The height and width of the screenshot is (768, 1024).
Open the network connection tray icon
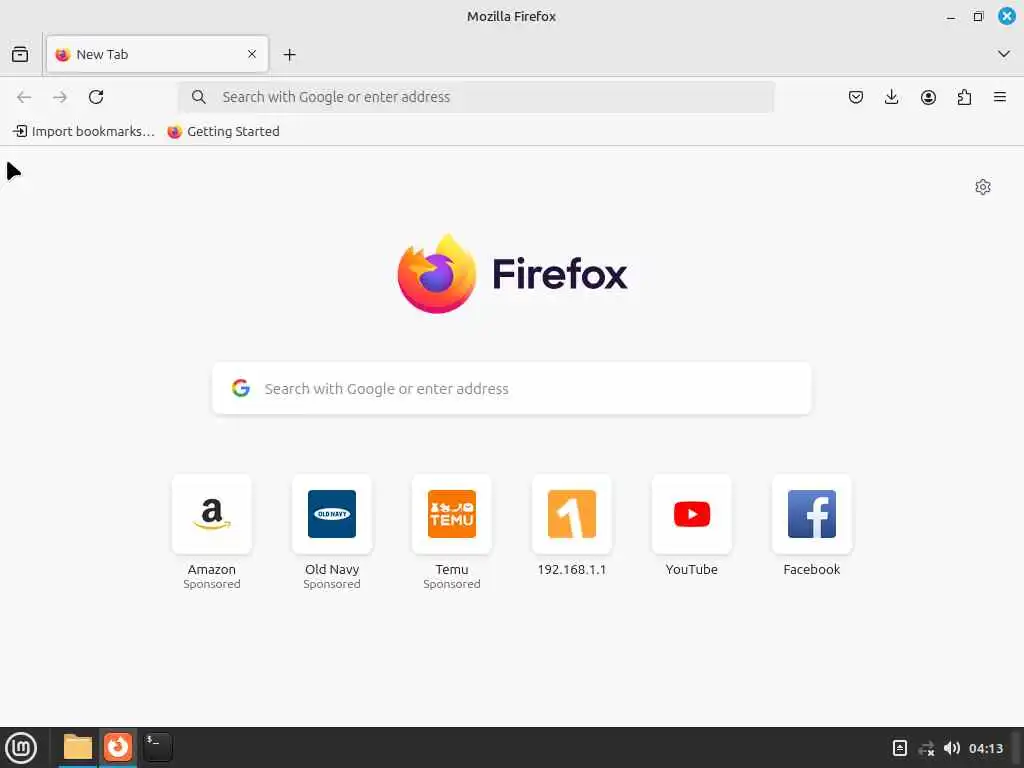[926, 748]
